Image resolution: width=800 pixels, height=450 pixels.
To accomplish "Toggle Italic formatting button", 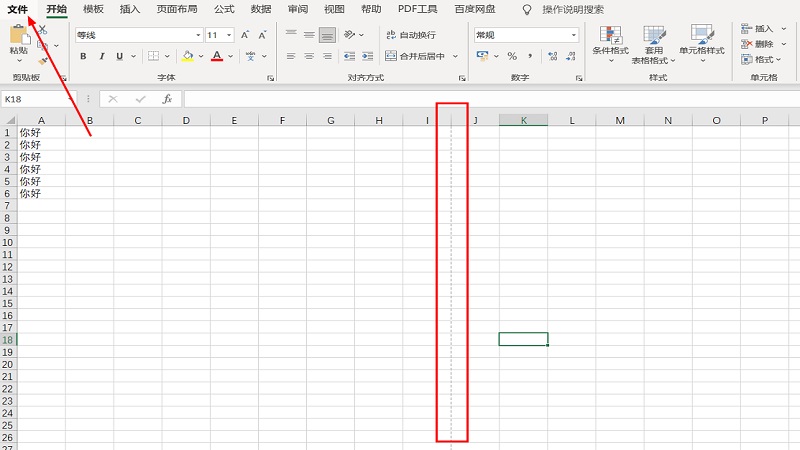I will (x=100, y=56).
